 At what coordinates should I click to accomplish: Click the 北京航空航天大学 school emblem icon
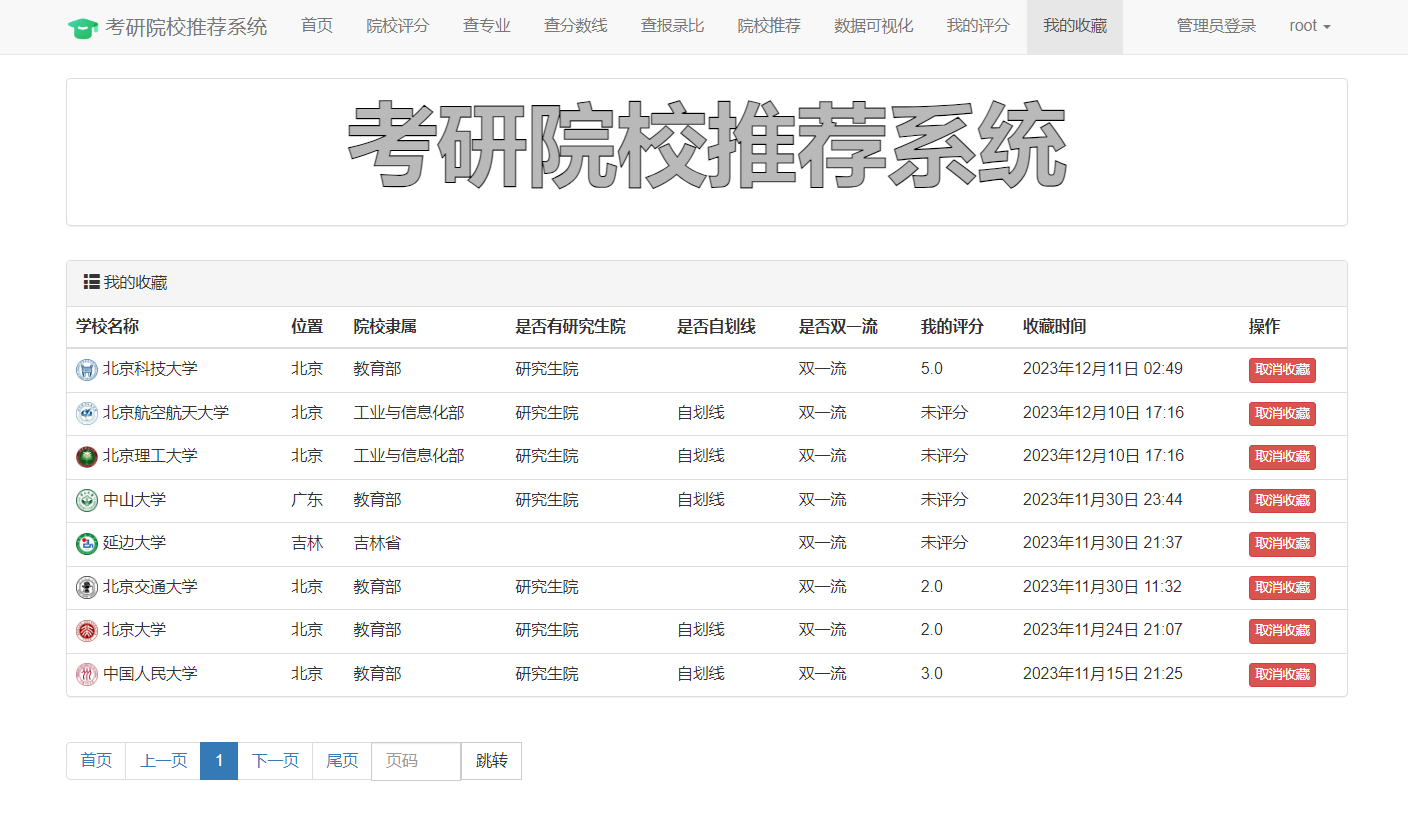87,413
